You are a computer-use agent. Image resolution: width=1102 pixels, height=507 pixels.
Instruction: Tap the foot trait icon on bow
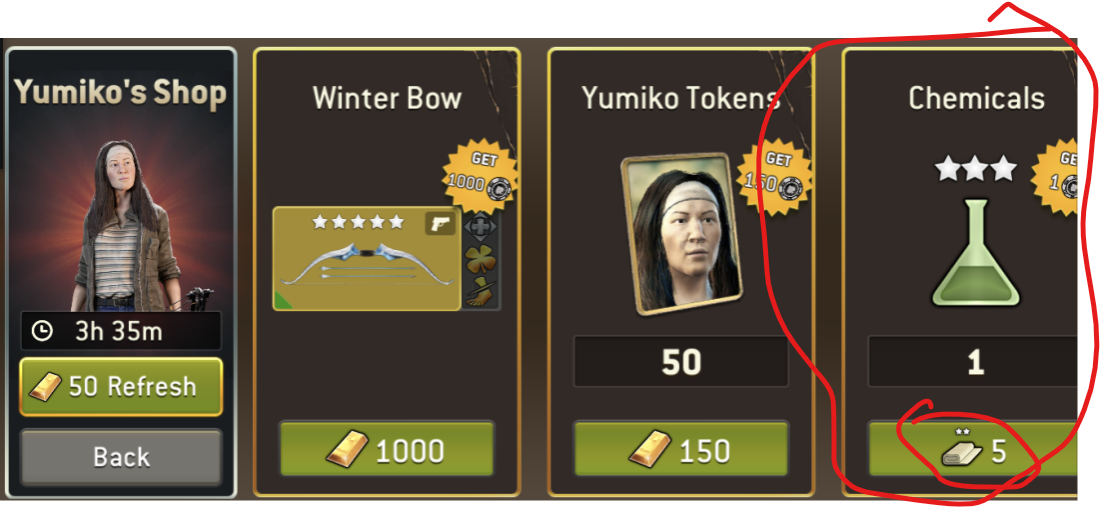pos(482,292)
